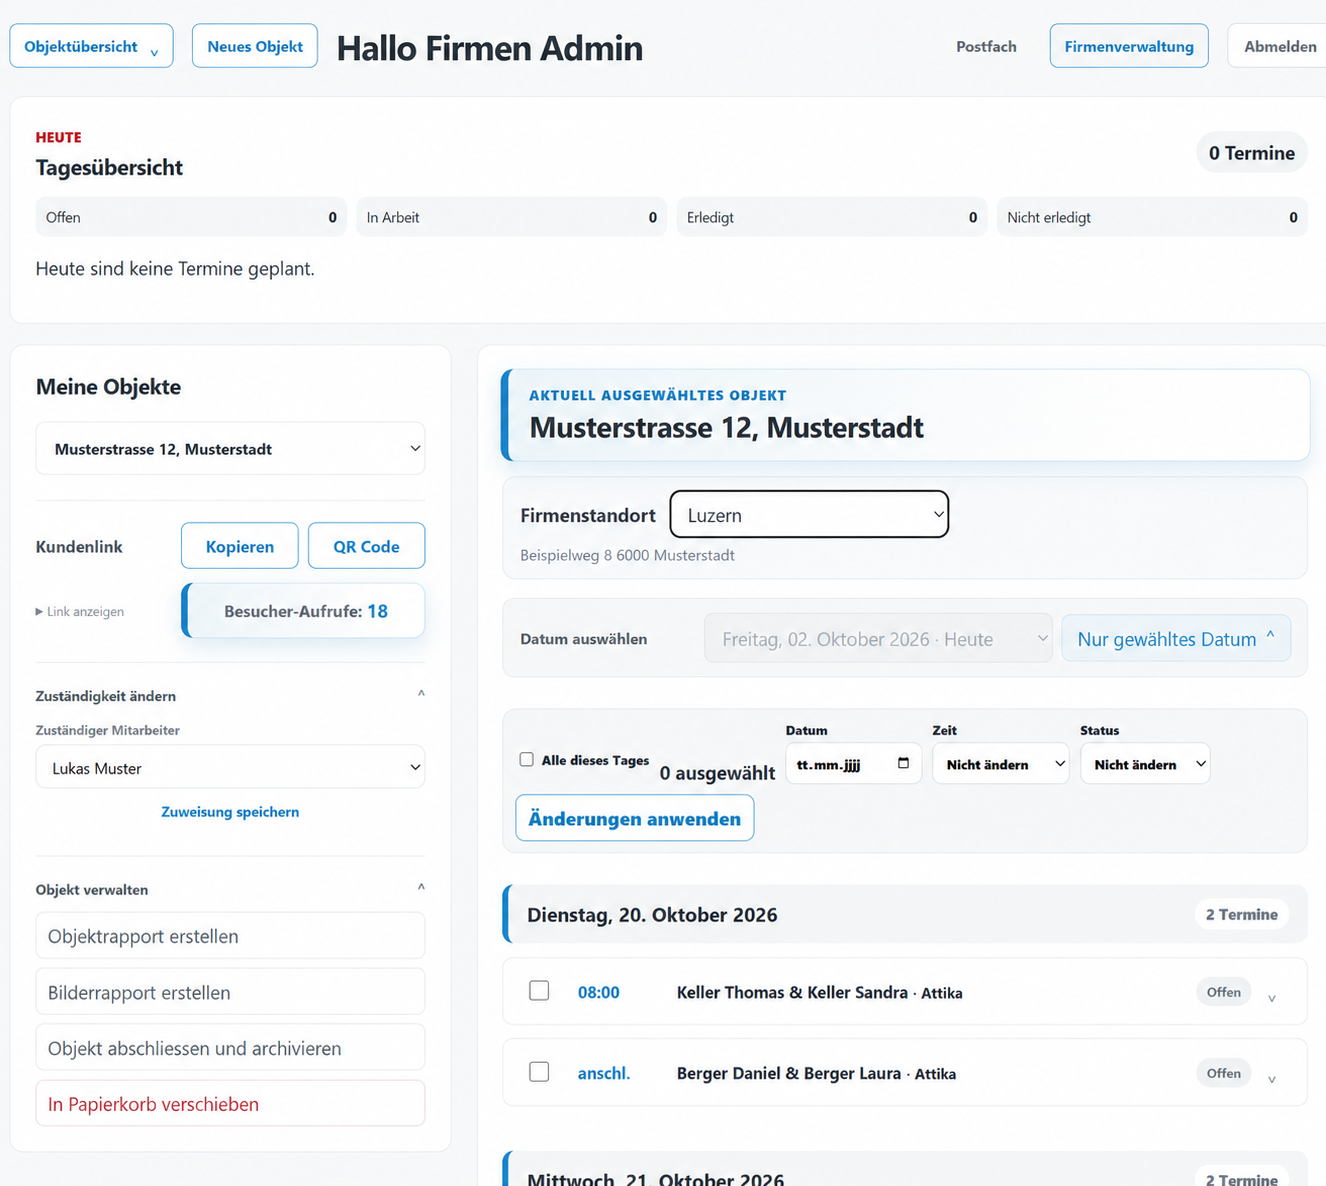The height and width of the screenshot is (1186, 1326).
Task: Open Firmenverwaltung from the top bar
Action: click(x=1129, y=46)
